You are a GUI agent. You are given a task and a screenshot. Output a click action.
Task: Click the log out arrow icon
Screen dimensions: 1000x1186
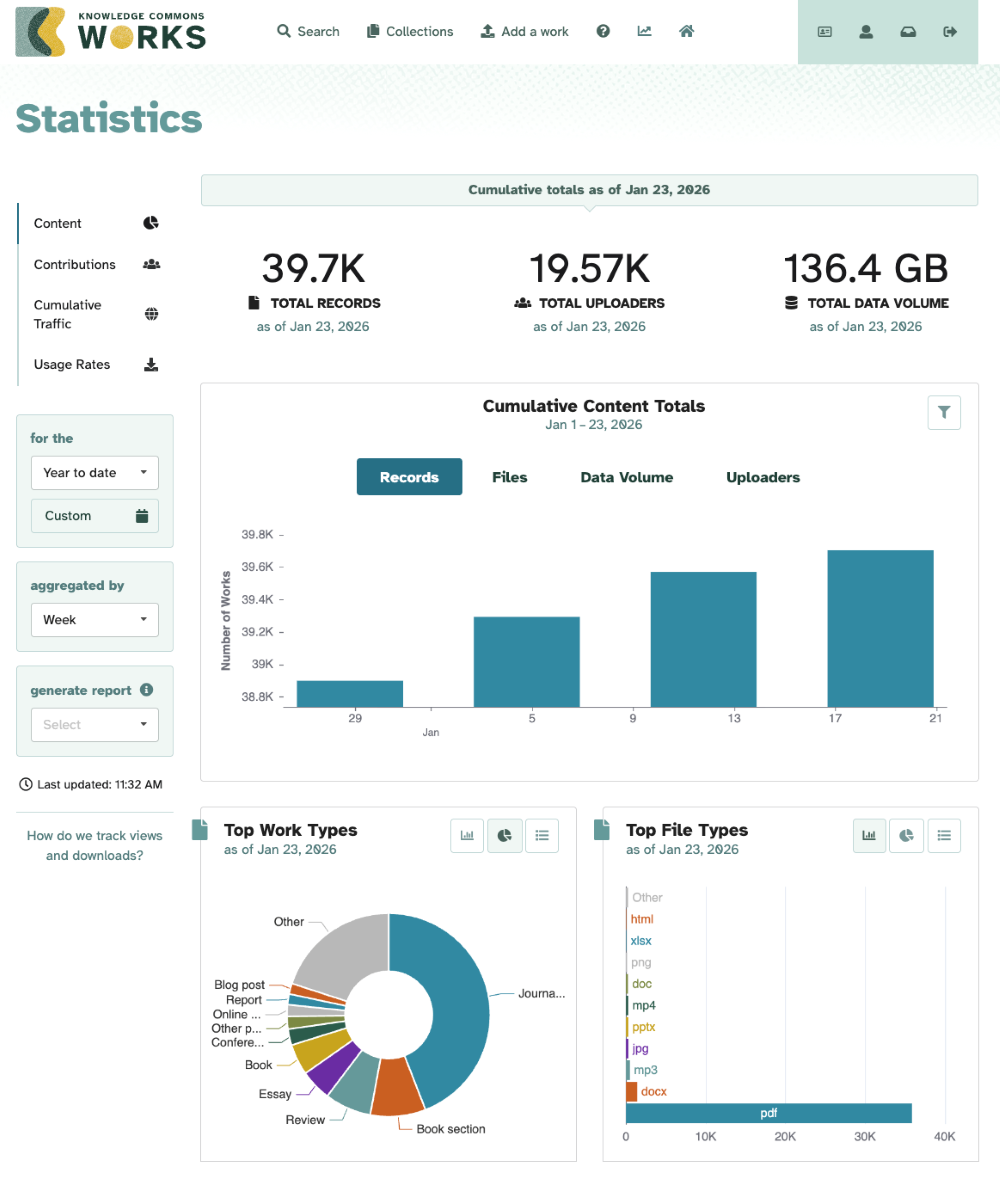[950, 31]
